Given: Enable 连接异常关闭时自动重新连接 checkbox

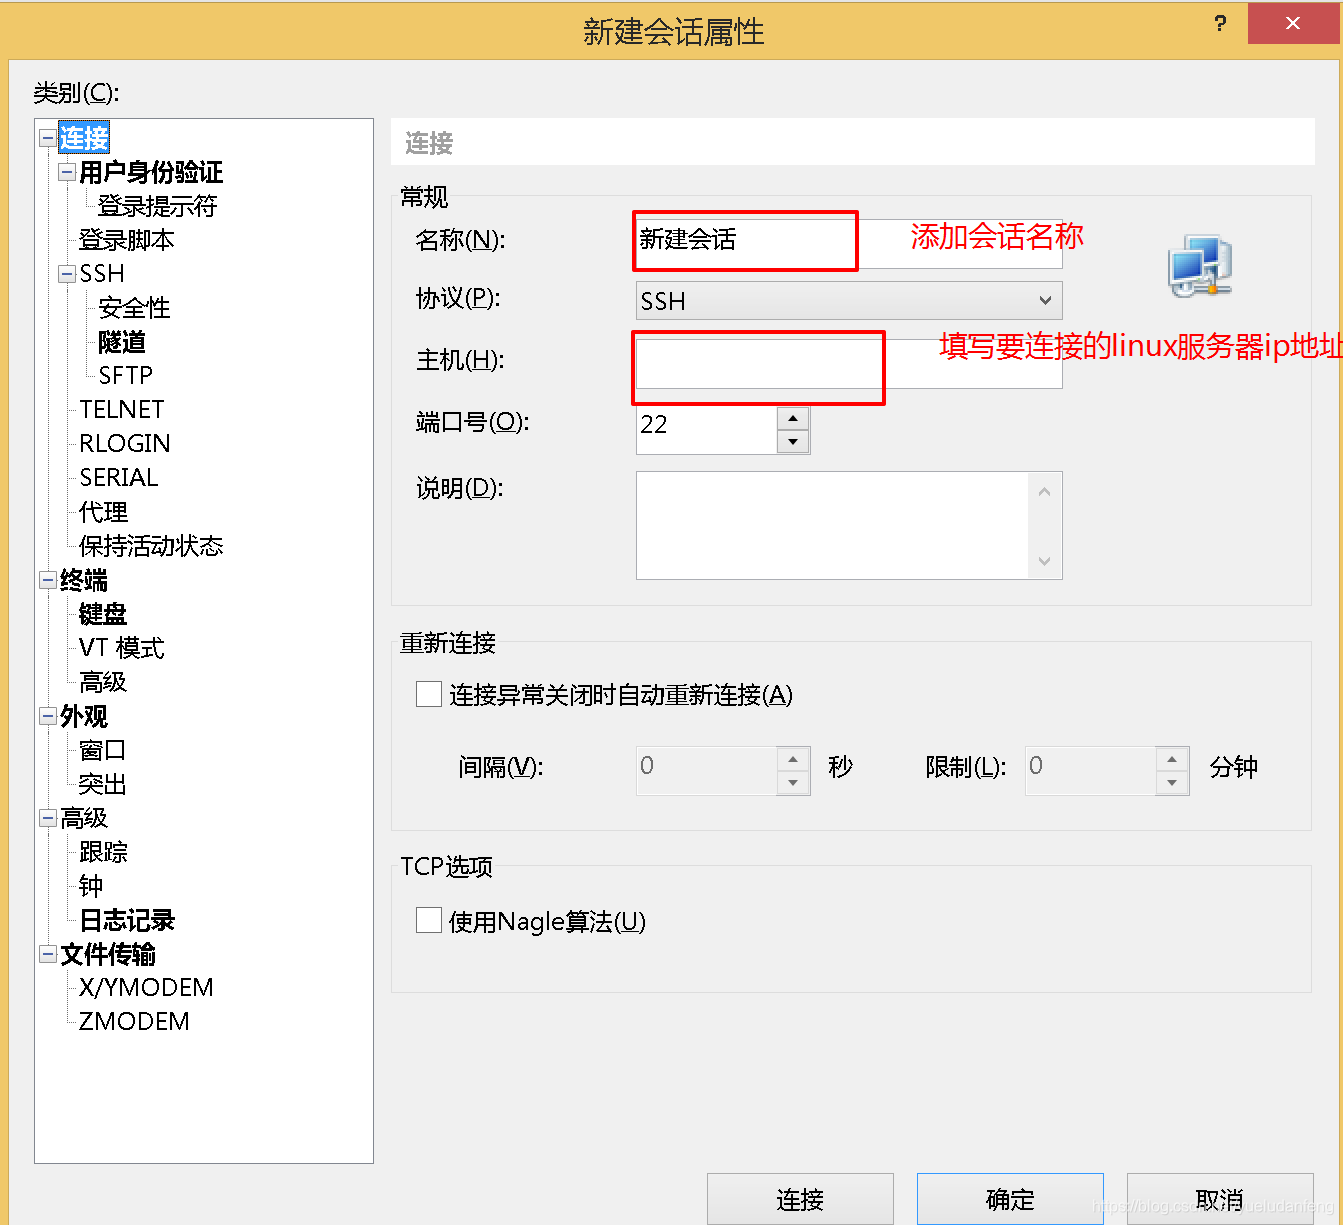Looking at the screenshot, I should [429, 694].
